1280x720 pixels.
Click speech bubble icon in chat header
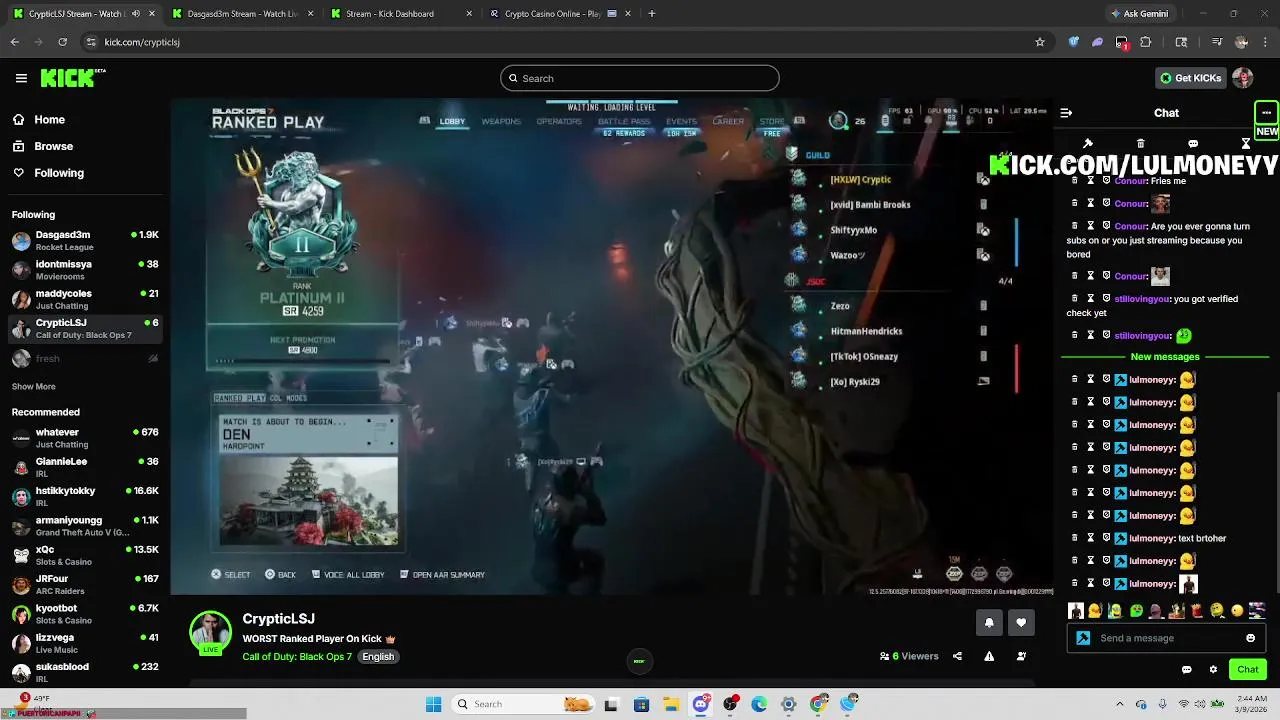[1193, 144]
